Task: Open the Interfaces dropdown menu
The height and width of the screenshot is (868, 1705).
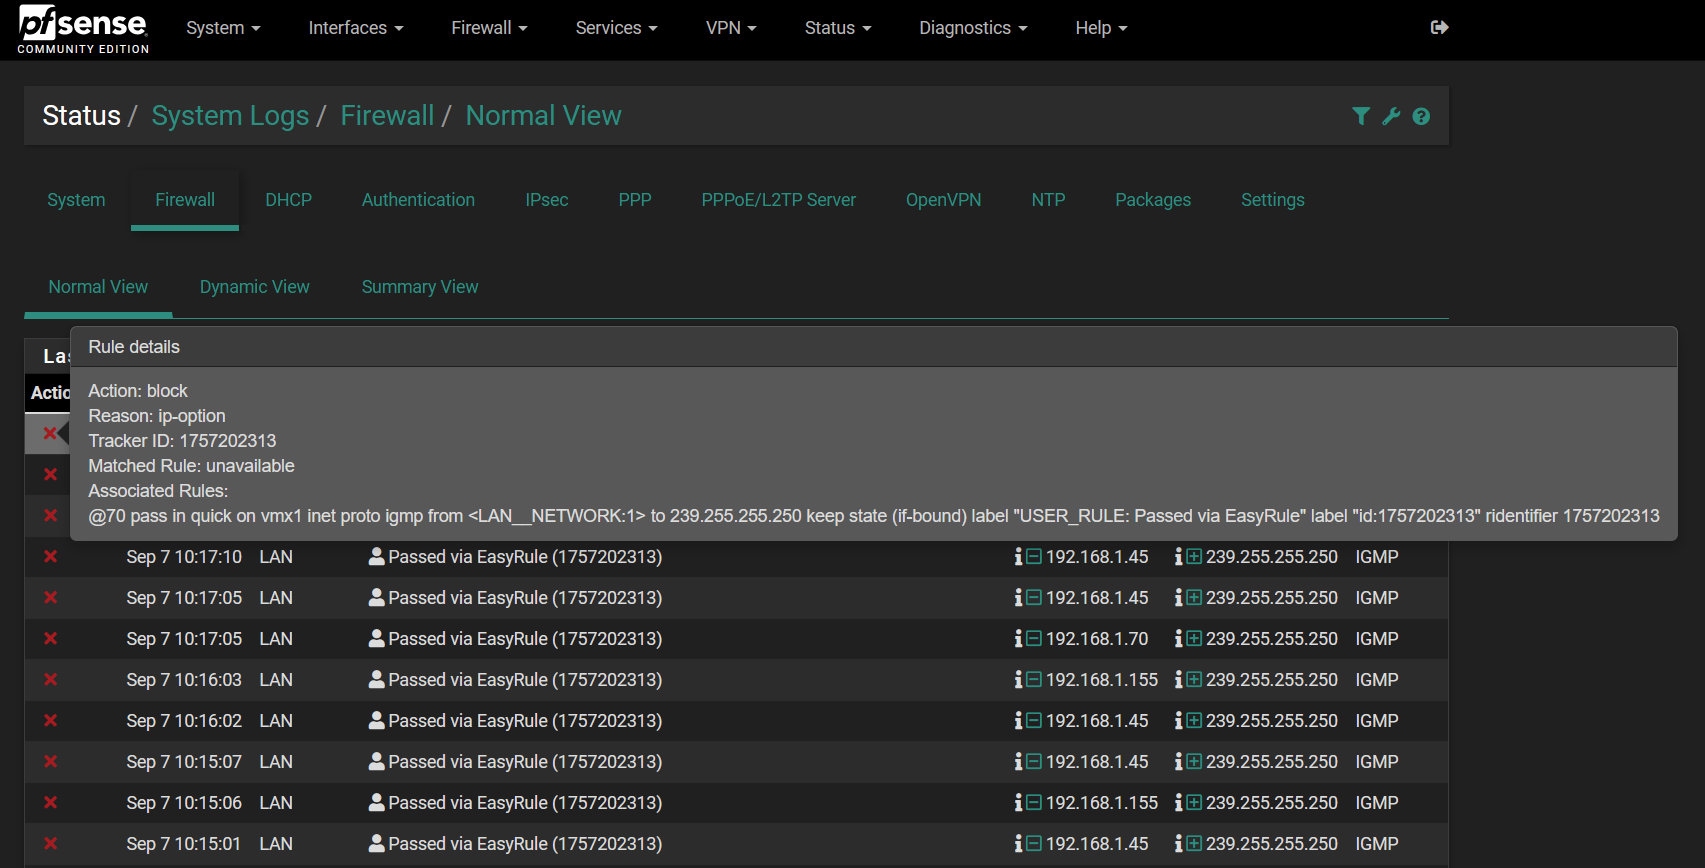Action: tap(356, 28)
